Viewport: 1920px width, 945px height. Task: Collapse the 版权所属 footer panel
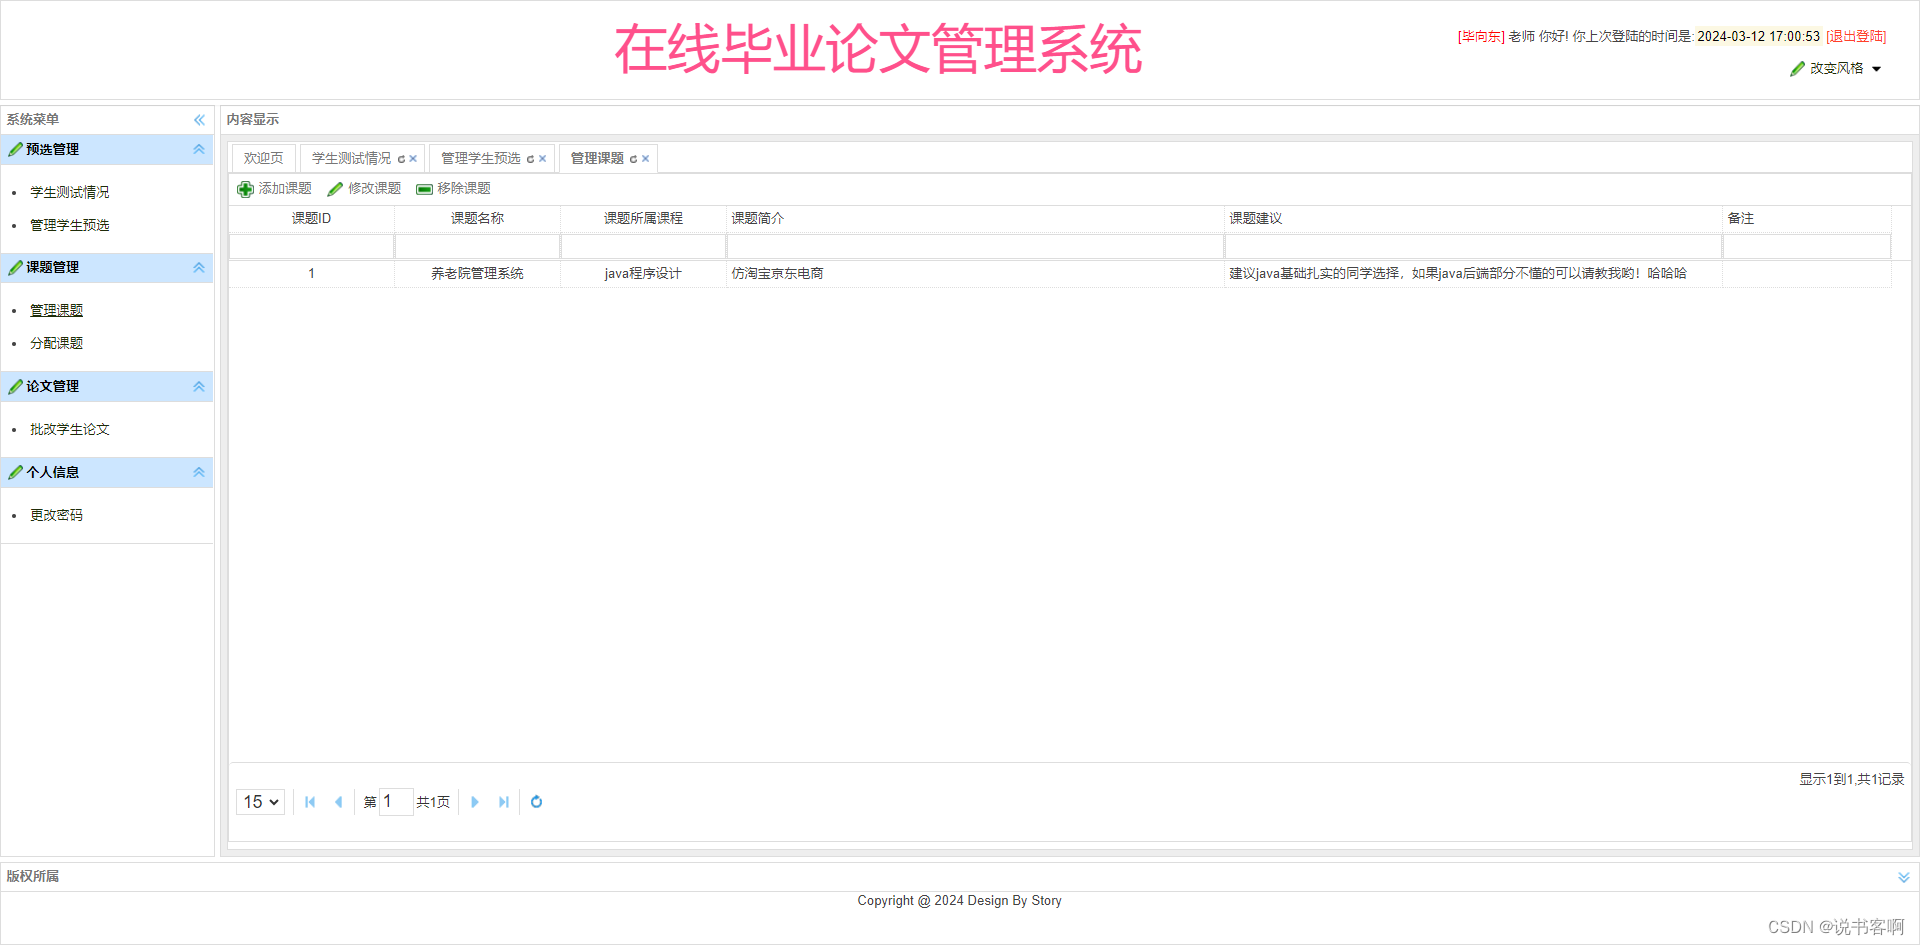coord(1904,877)
